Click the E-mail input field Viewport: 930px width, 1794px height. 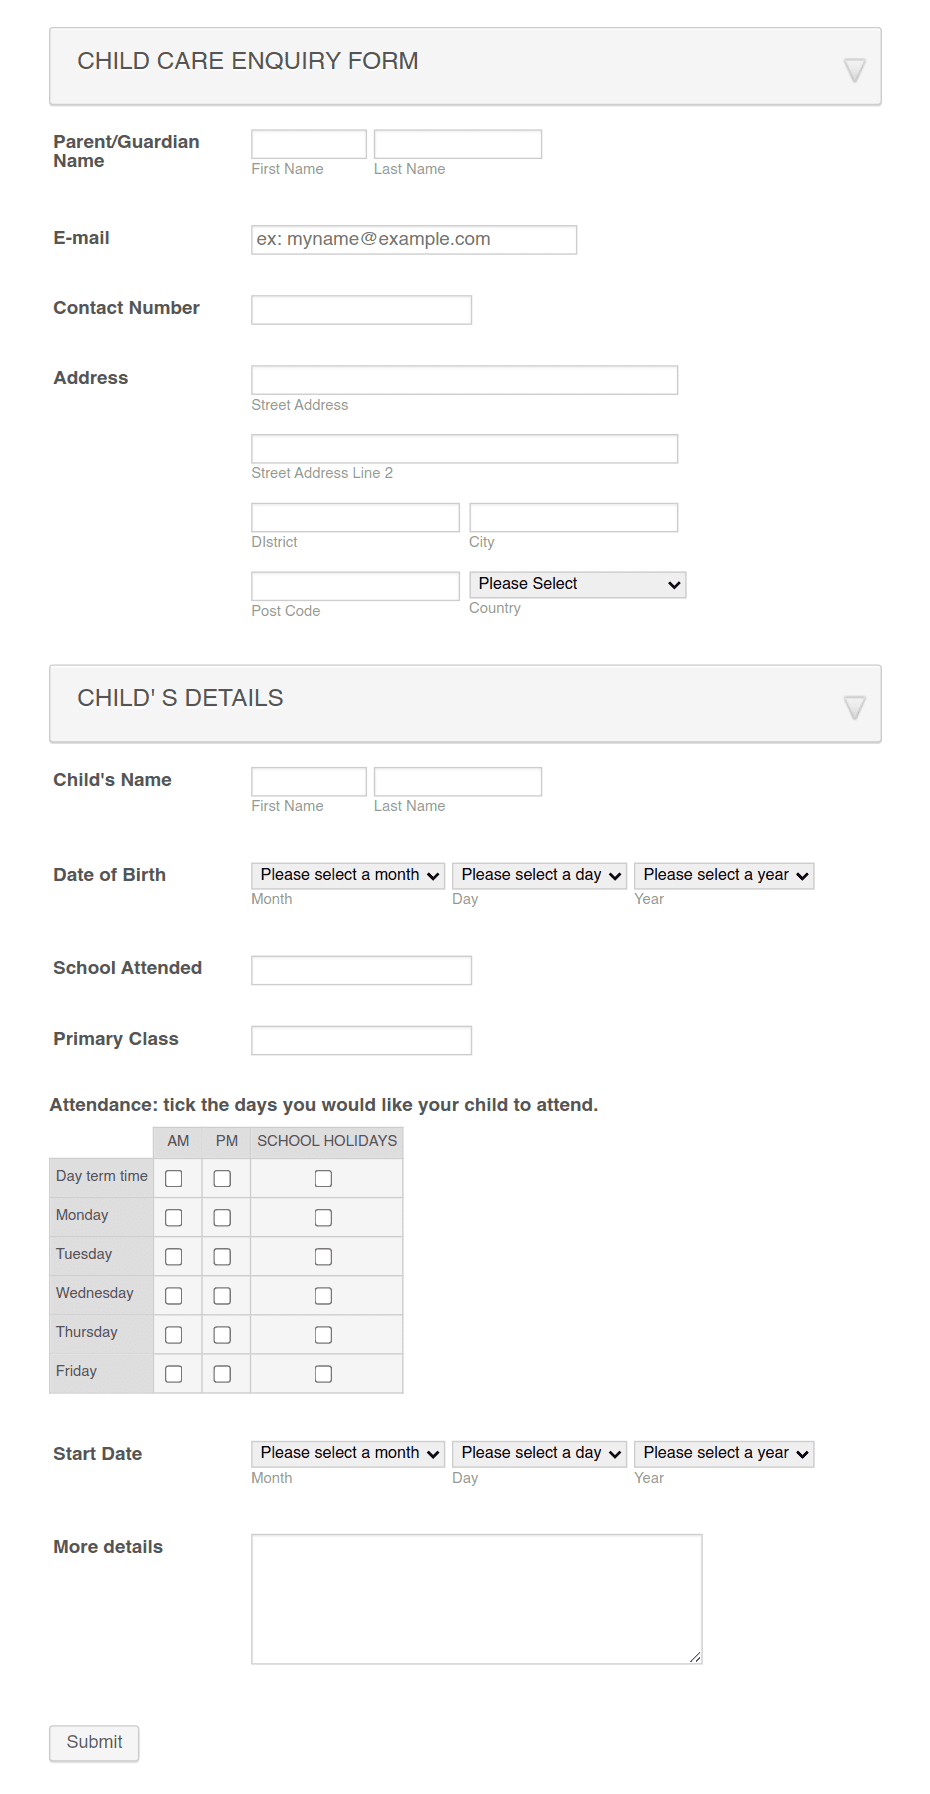coord(413,239)
